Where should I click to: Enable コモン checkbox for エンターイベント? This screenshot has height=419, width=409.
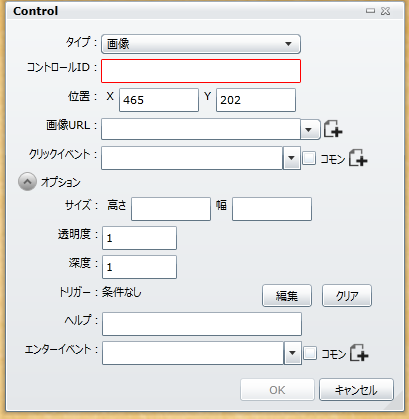310,353
